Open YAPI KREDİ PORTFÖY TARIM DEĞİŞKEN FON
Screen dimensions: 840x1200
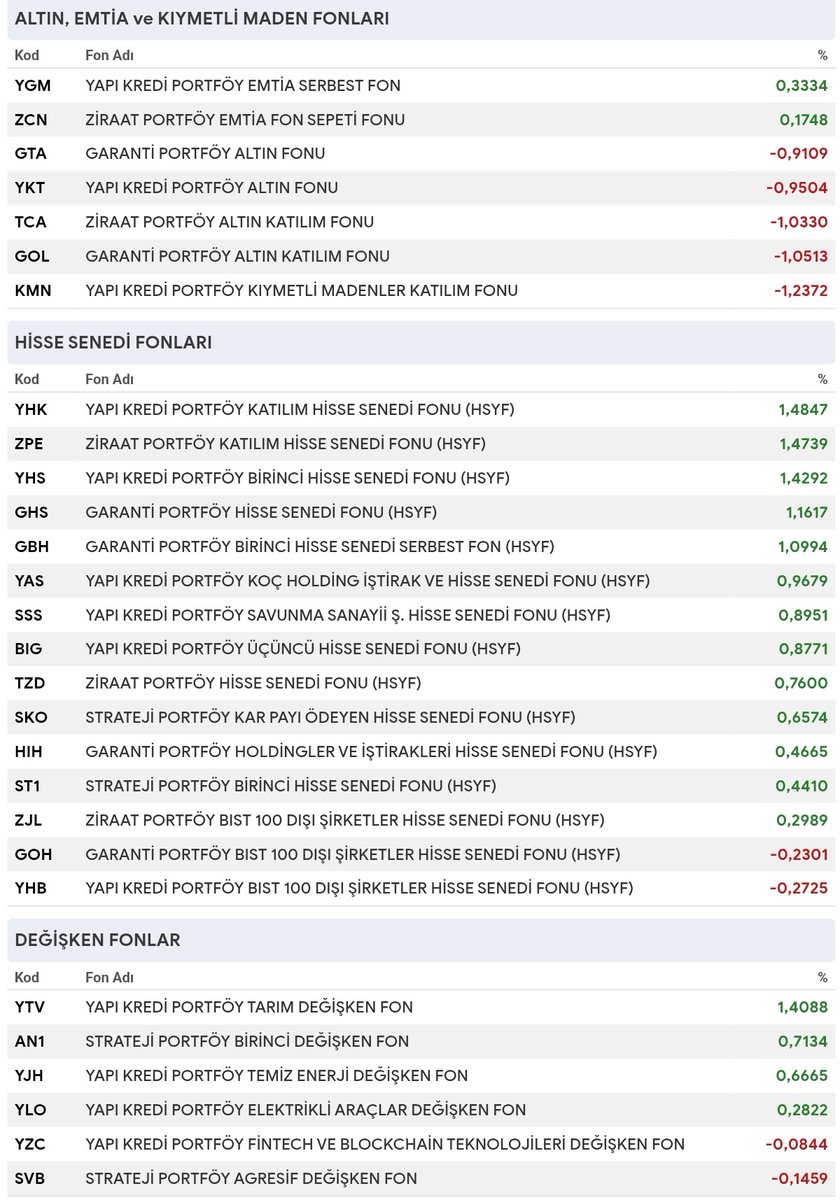[x=249, y=1007]
